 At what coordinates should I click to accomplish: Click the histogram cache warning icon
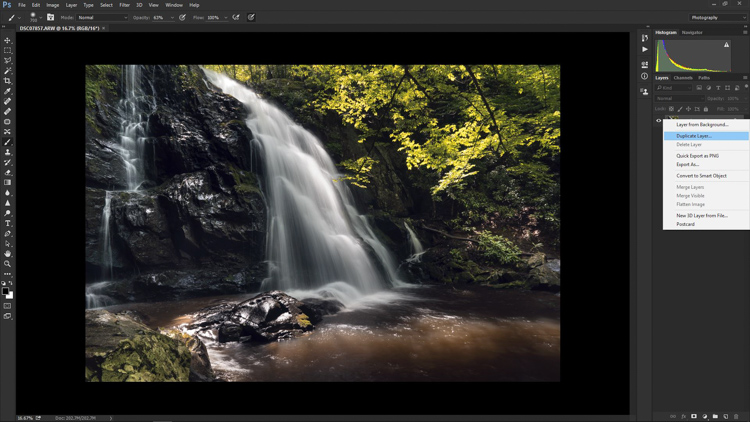pyautogui.click(x=726, y=44)
